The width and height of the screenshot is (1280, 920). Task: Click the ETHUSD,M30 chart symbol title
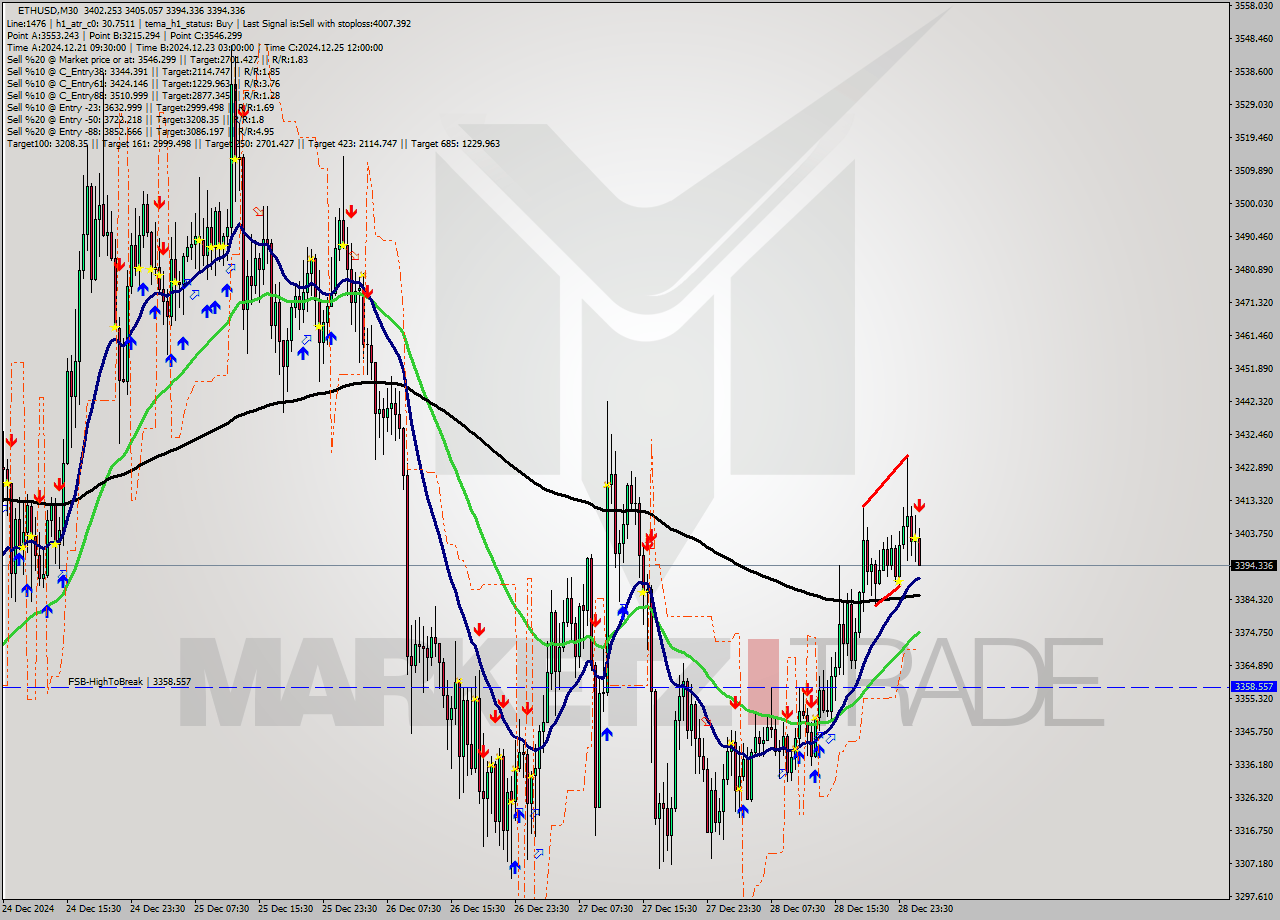[48, 10]
